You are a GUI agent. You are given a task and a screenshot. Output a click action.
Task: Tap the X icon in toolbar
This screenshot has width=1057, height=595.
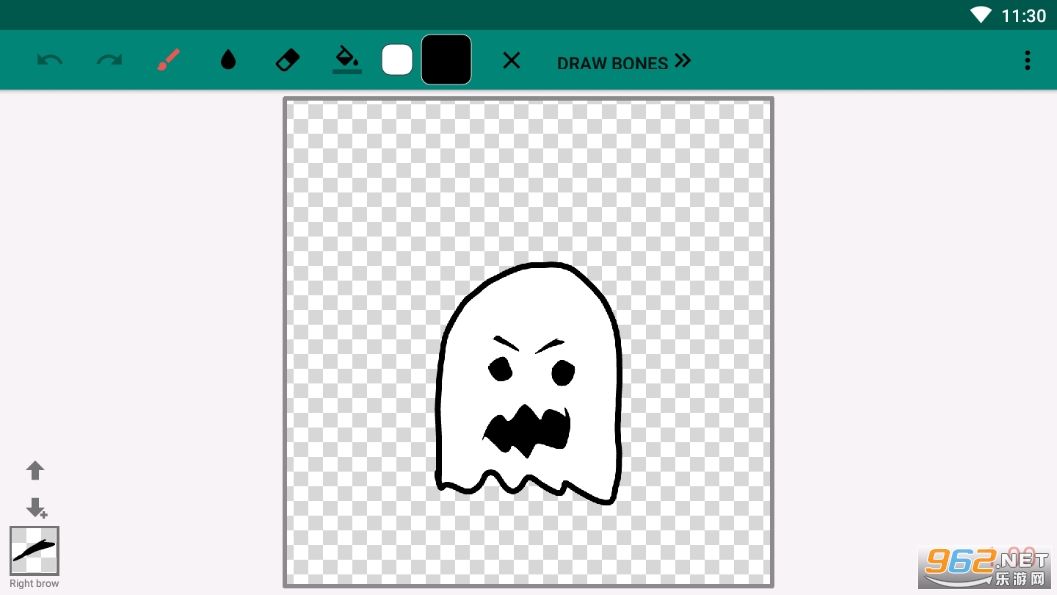click(x=511, y=60)
